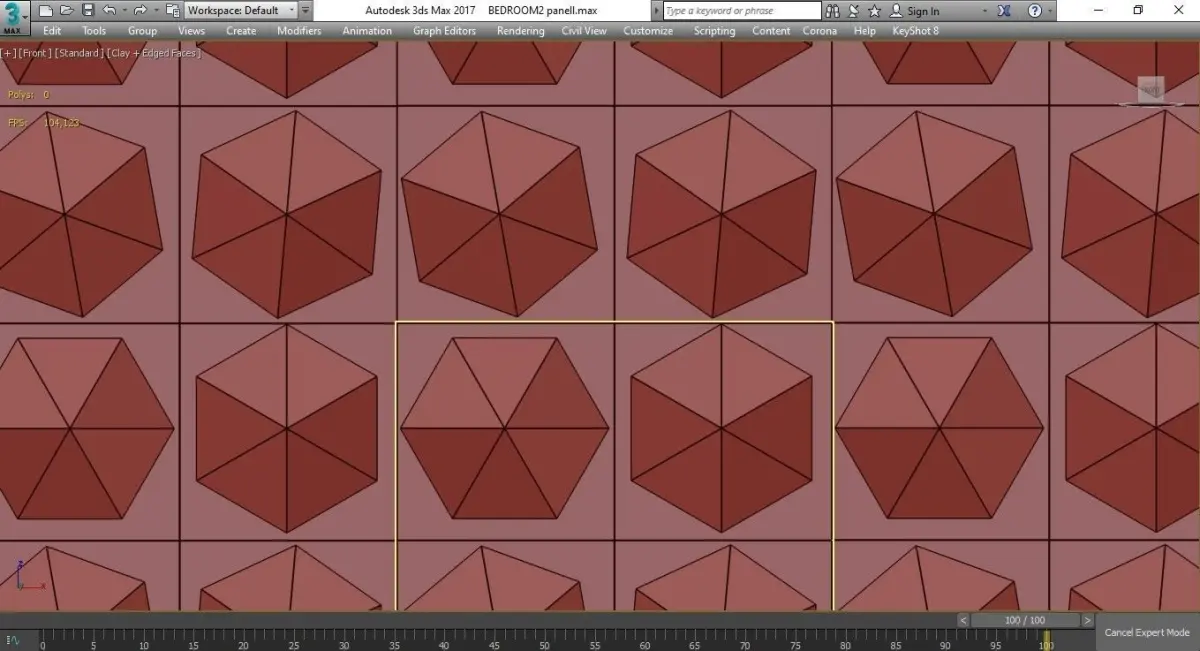Open Help question mark icon
The height and width of the screenshot is (651, 1200).
pyautogui.click(x=1034, y=11)
